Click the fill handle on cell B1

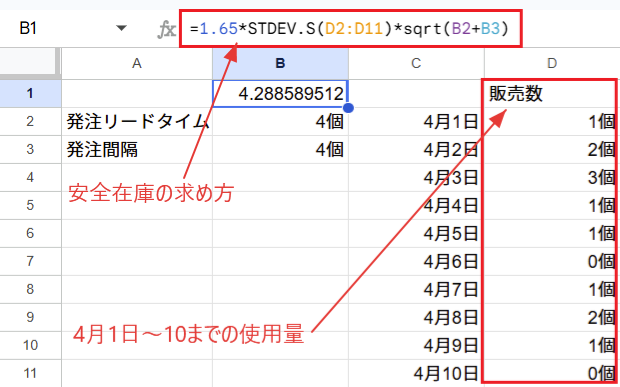(348, 108)
